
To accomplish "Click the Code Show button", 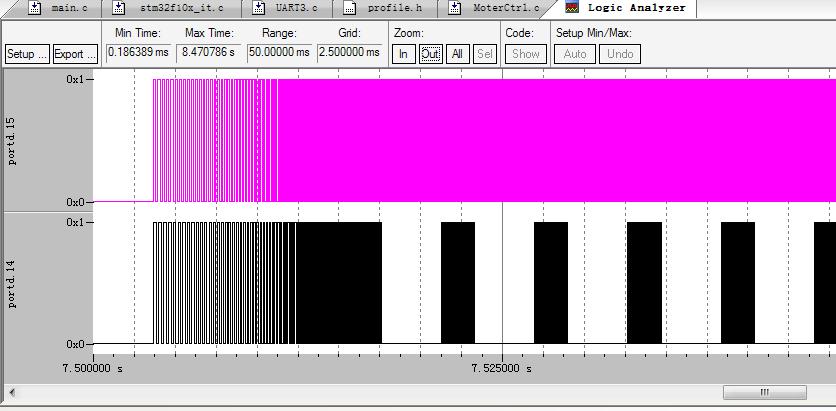I will [x=526, y=54].
